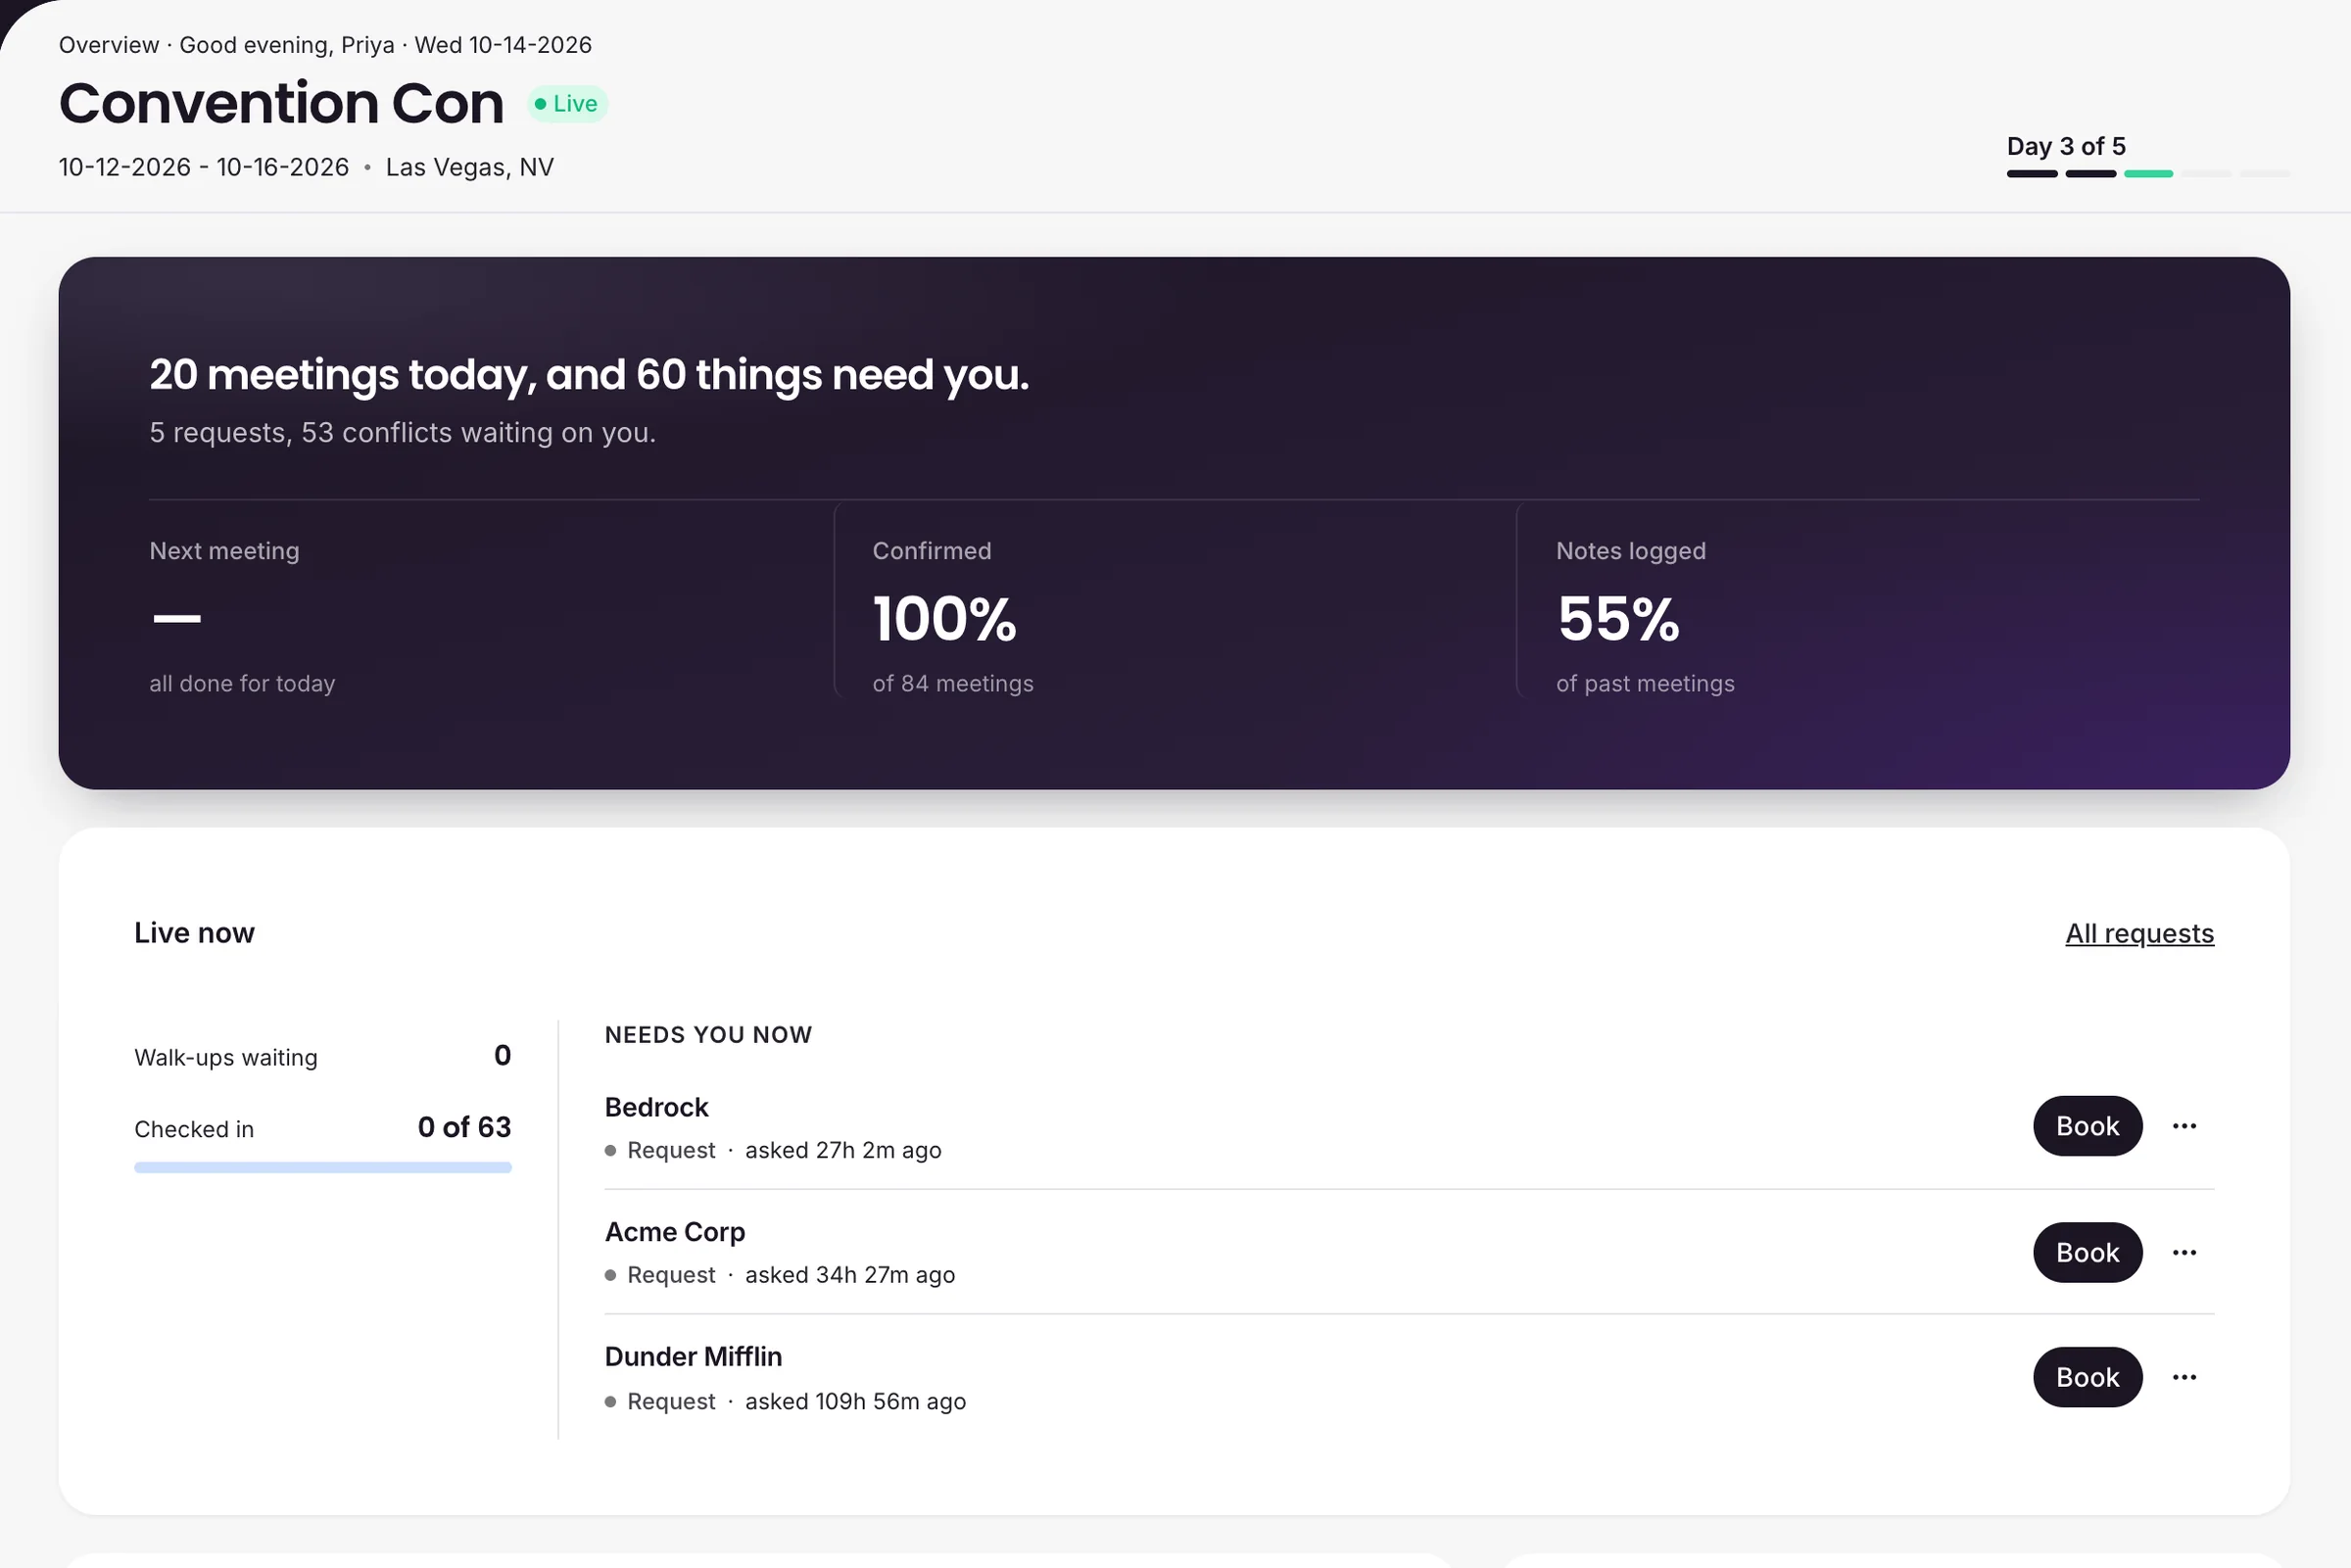Select the Dunder Mifflin company name
The image size is (2351, 1568).
pyautogui.click(x=693, y=1357)
